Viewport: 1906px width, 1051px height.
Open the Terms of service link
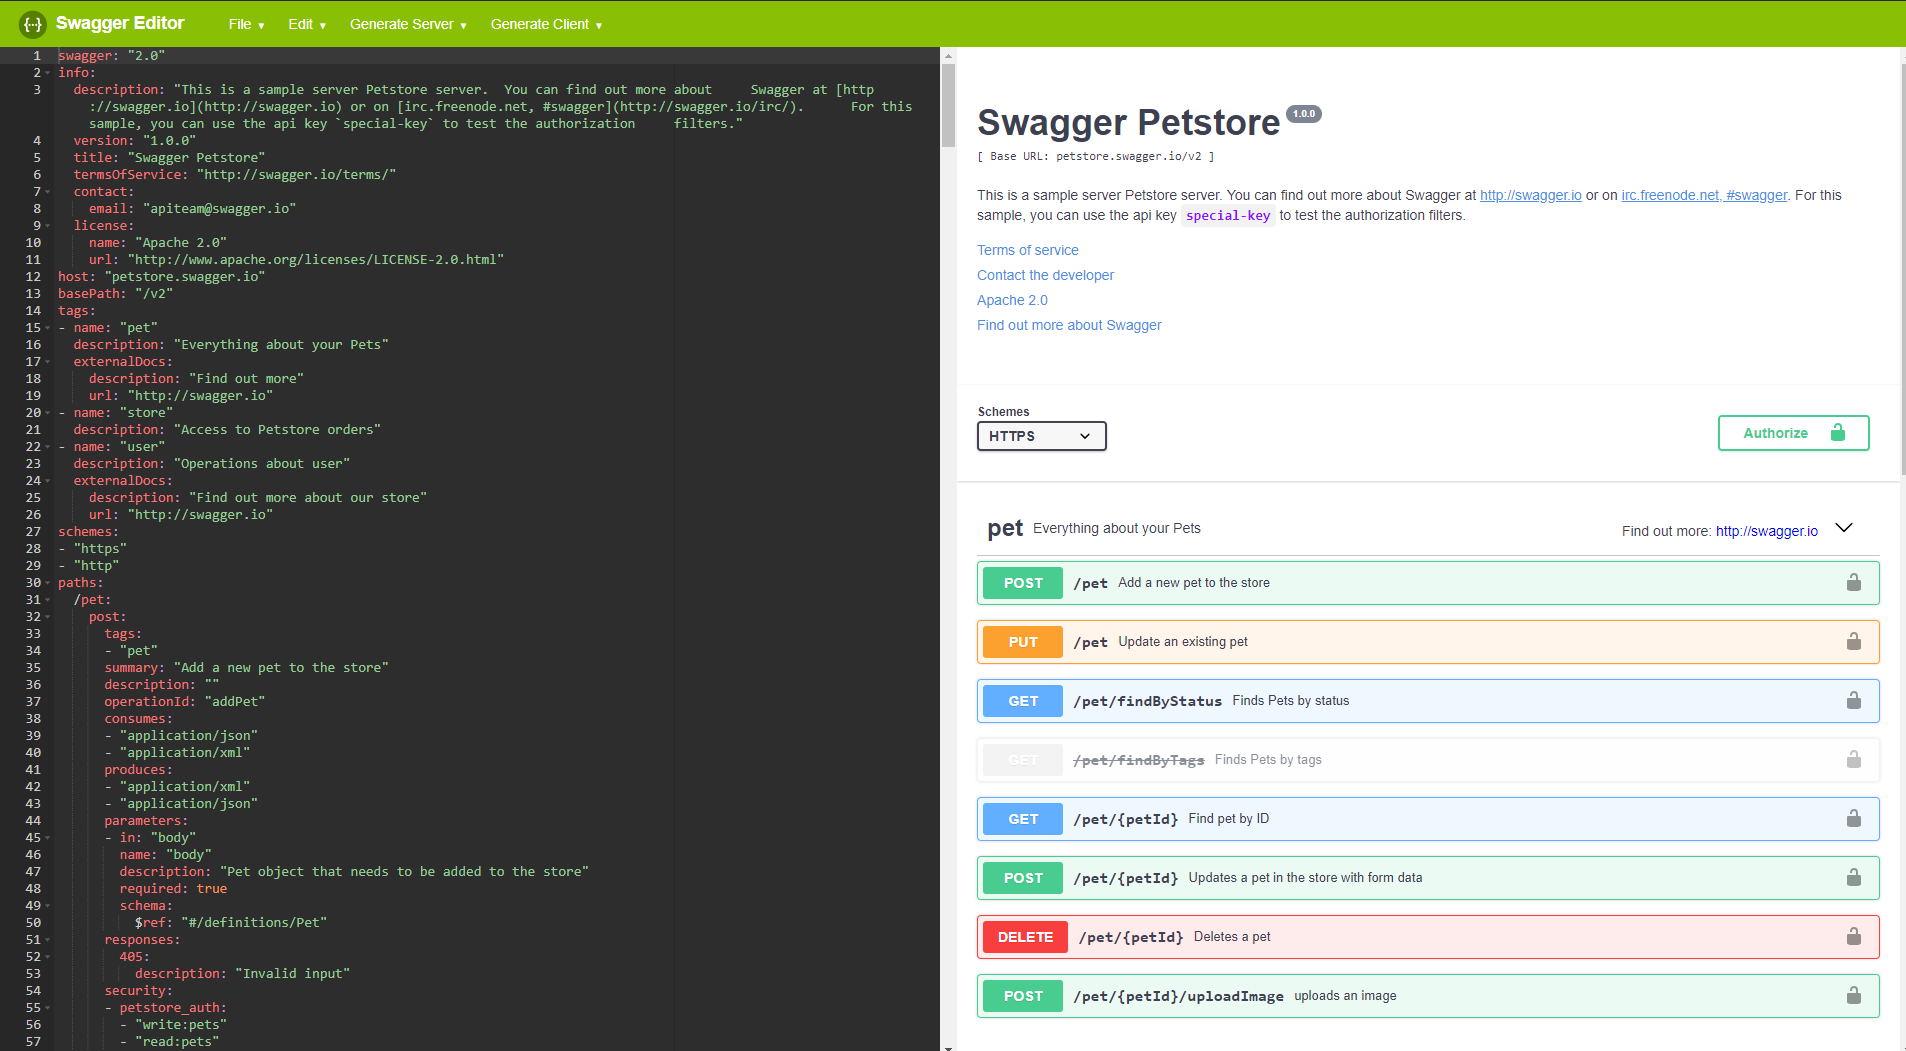click(x=1027, y=250)
